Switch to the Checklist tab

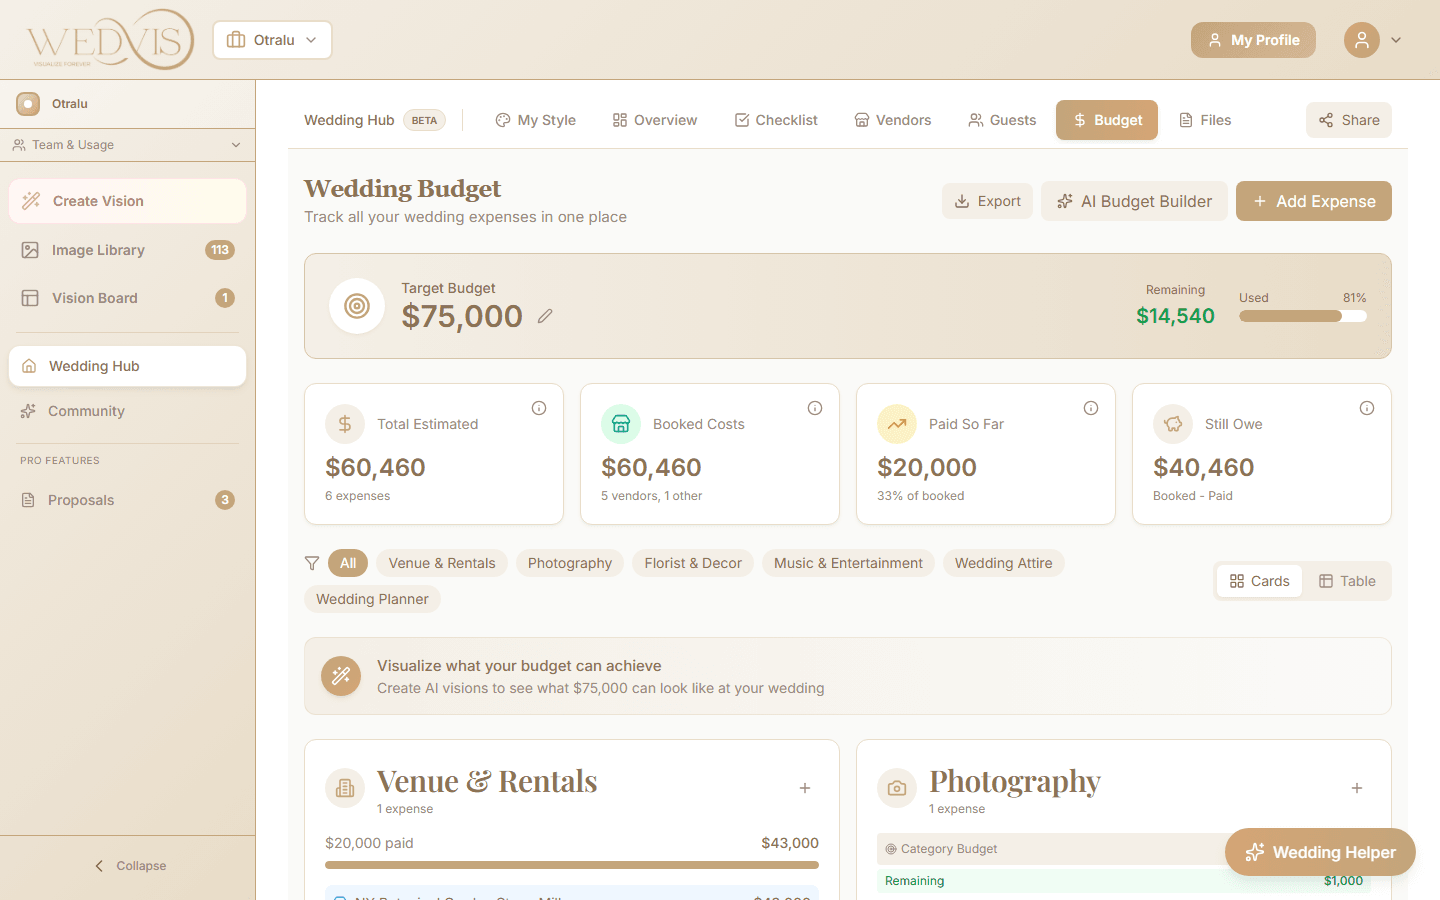tap(775, 119)
